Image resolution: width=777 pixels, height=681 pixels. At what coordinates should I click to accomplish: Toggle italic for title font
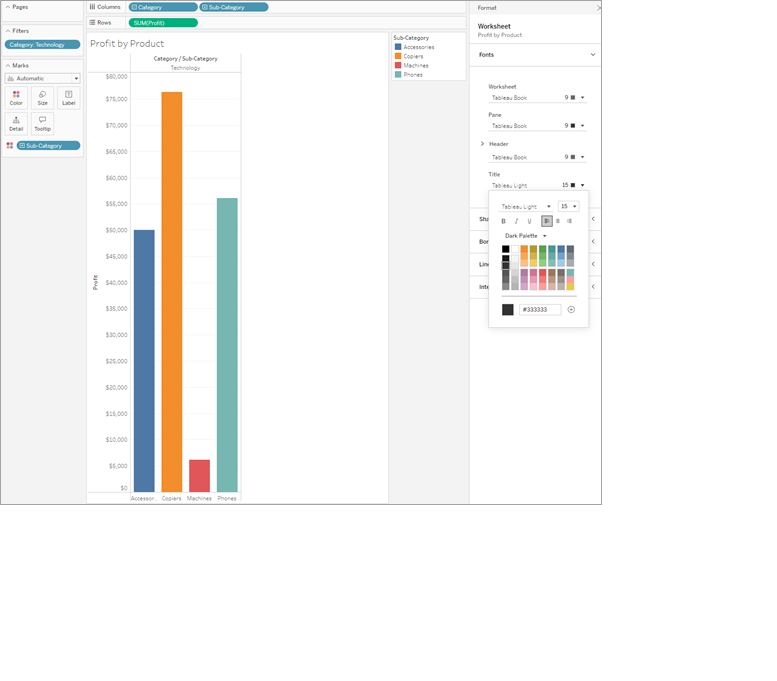point(516,221)
